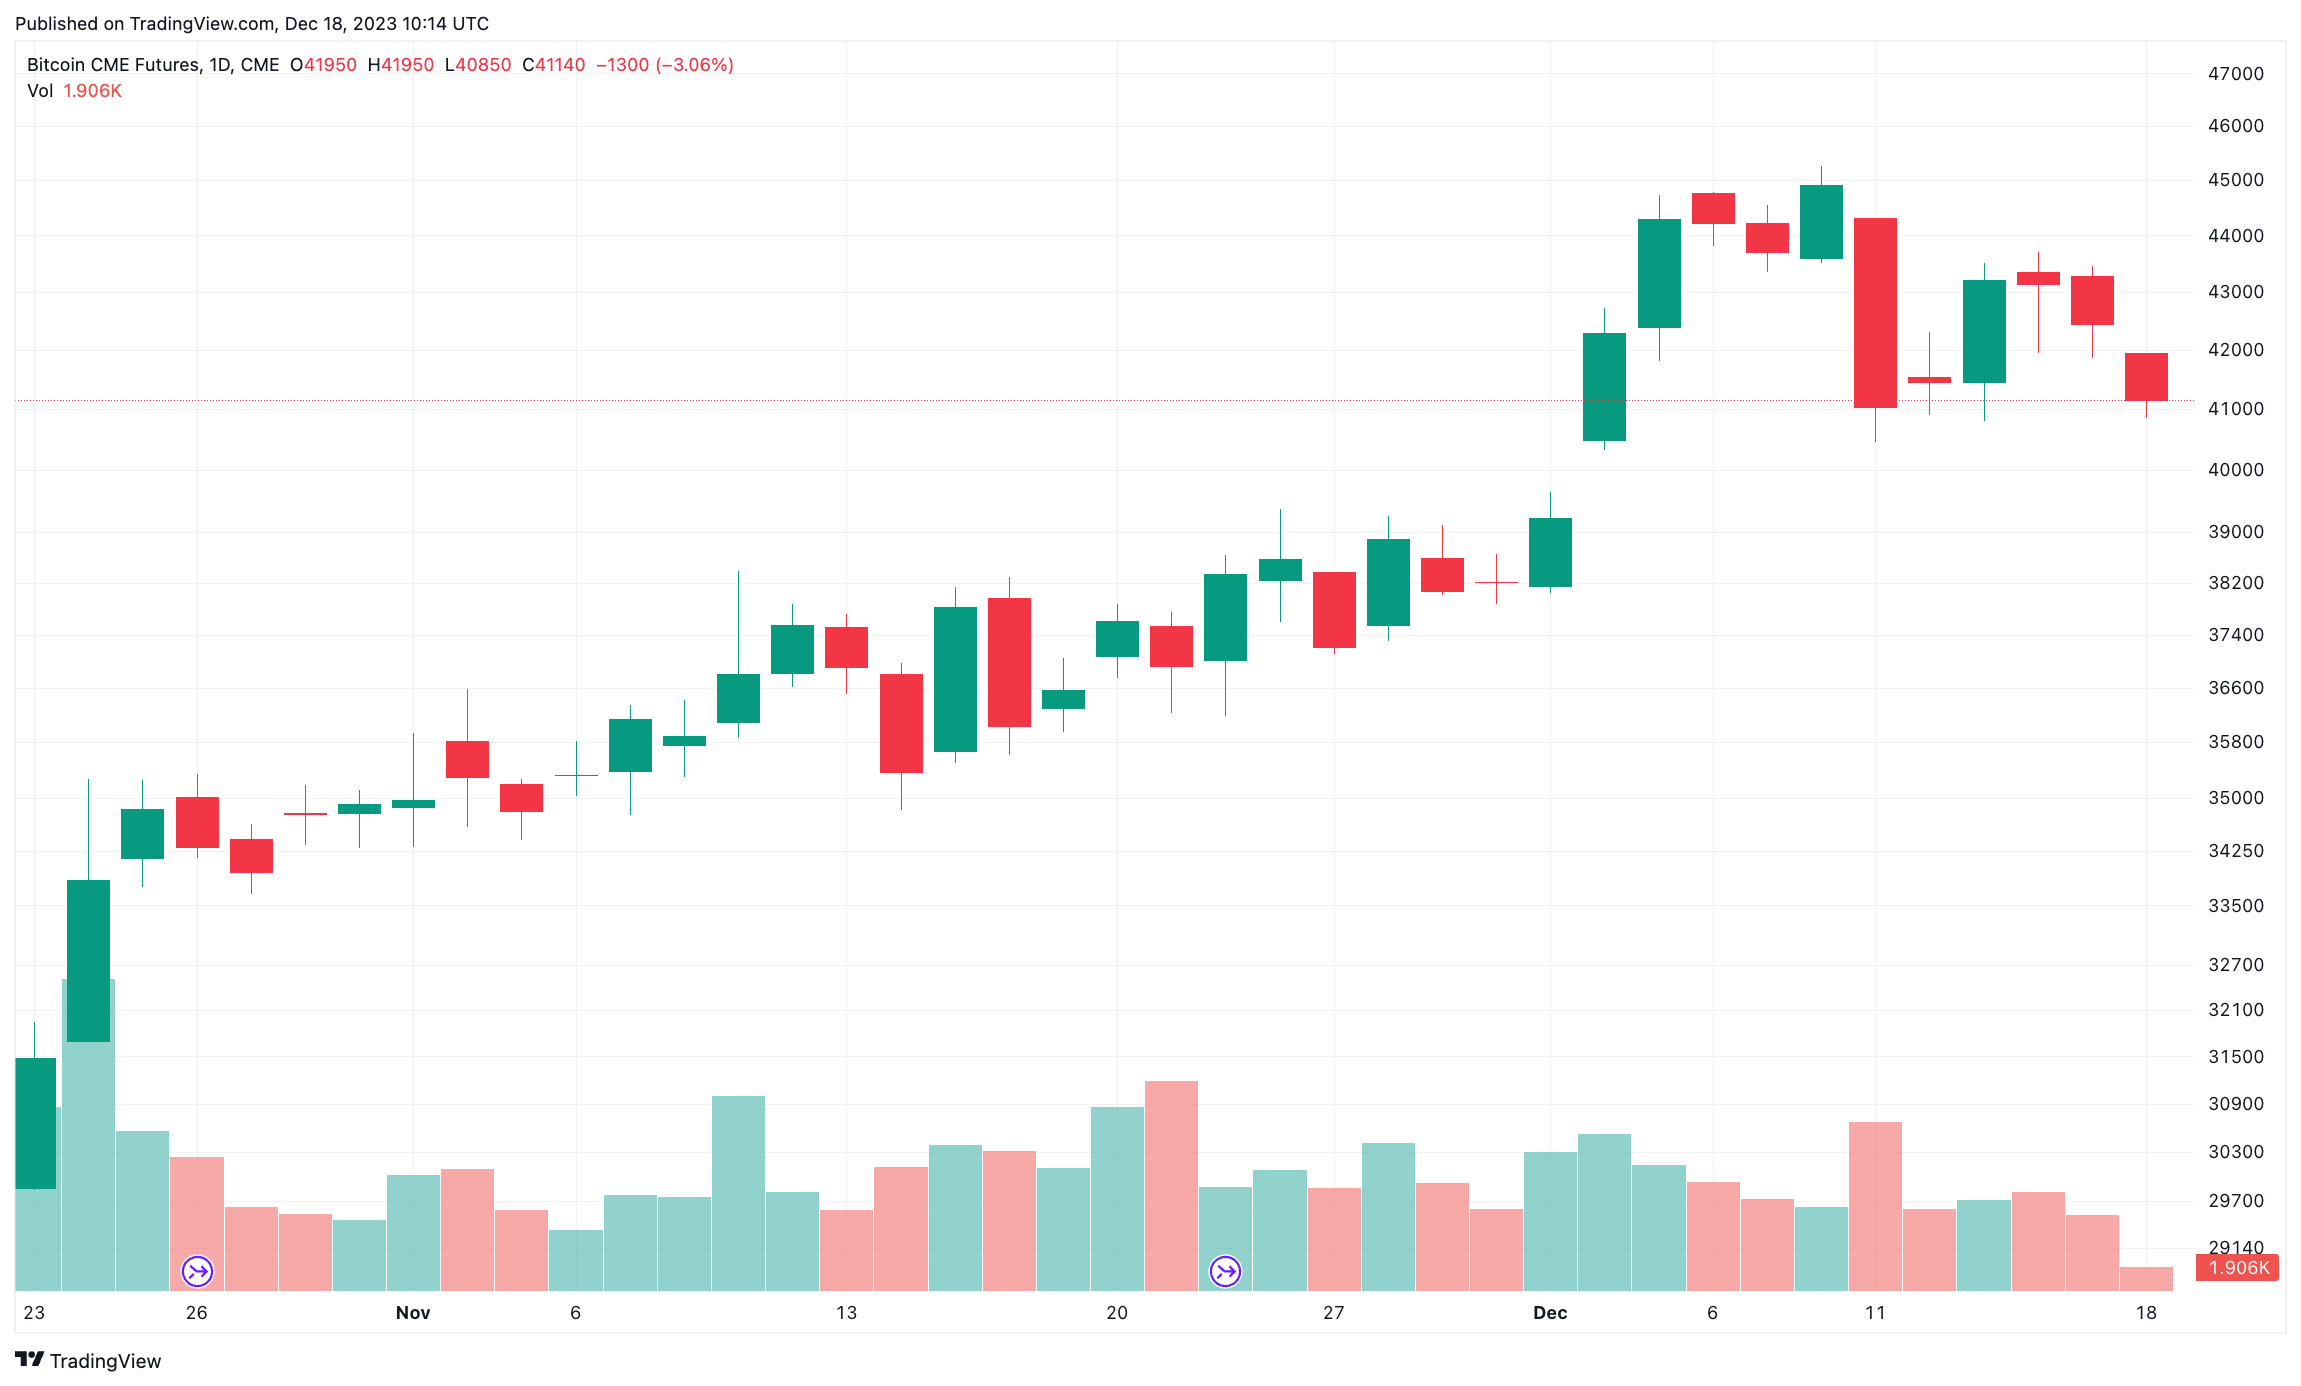Click the TradingView logo at bottom left
The height and width of the screenshot is (1386, 2301).
coord(88,1360)
